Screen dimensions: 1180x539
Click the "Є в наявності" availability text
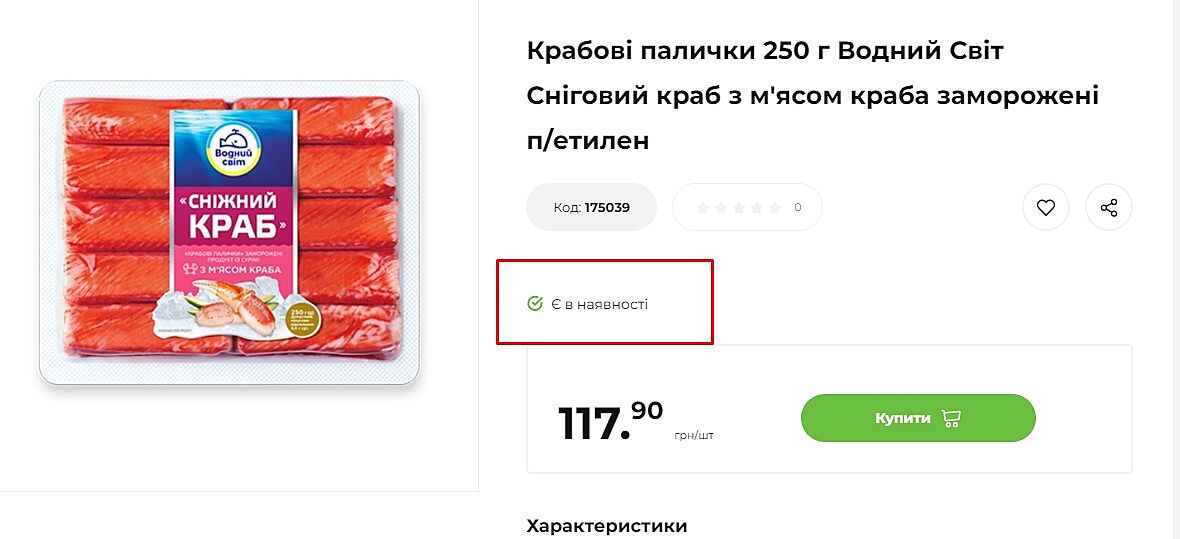coord(599,304)
